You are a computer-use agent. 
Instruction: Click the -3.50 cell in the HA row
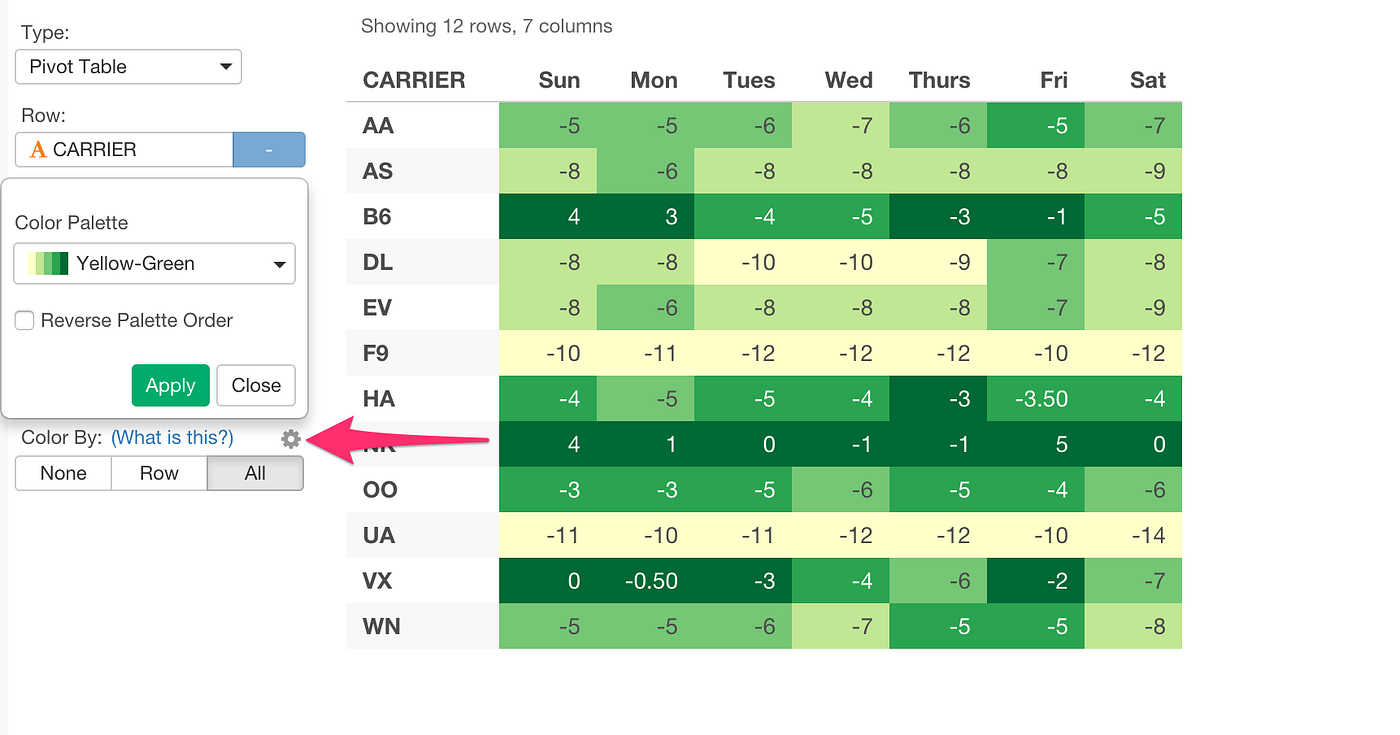[1043, 398]
